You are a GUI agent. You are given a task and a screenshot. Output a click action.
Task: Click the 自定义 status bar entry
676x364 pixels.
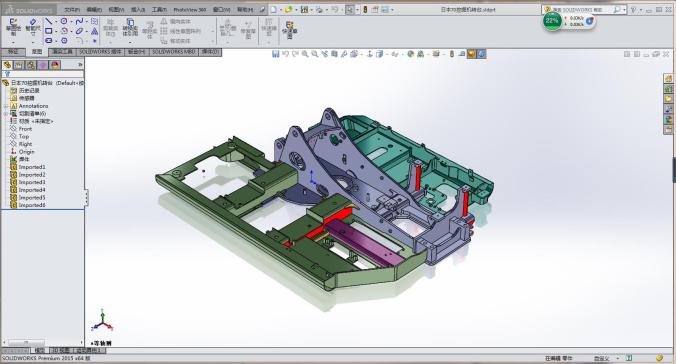[601, 358]
